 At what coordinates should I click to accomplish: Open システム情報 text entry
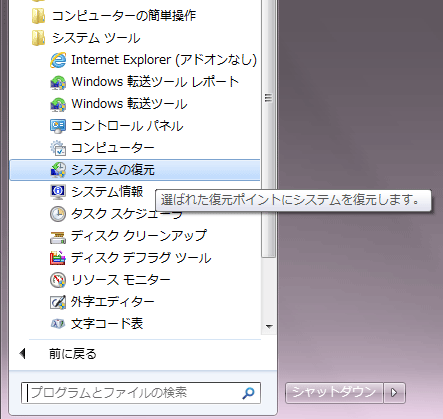107,192
